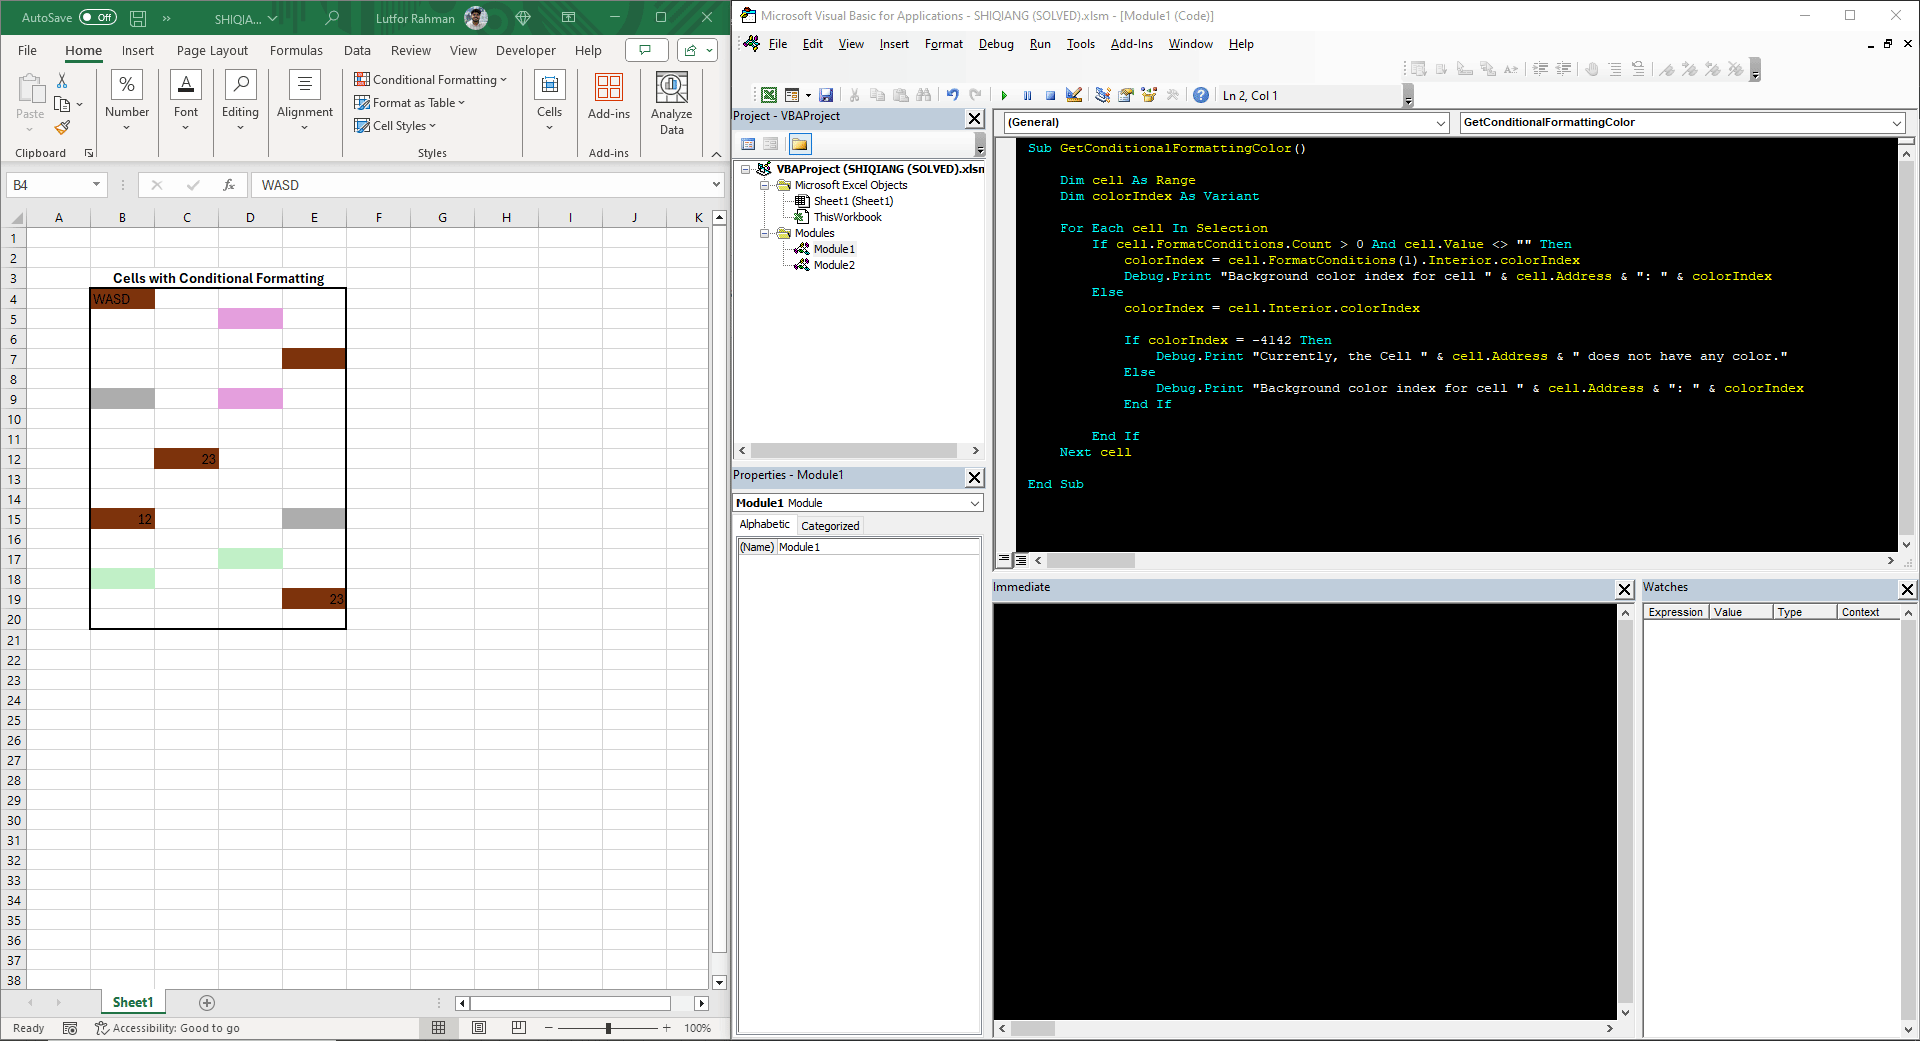This screenshot has height=1041, width=1920.
Task: Switch to Page Layout view in status bar
Action: 479,1028
